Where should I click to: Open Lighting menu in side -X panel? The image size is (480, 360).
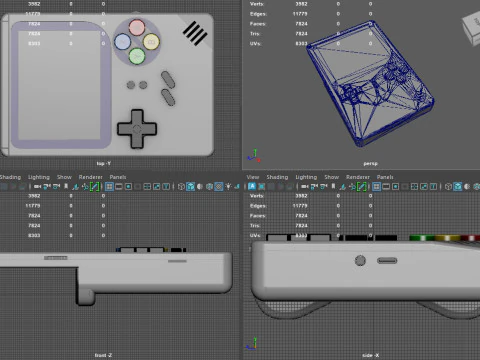(306, 177)
